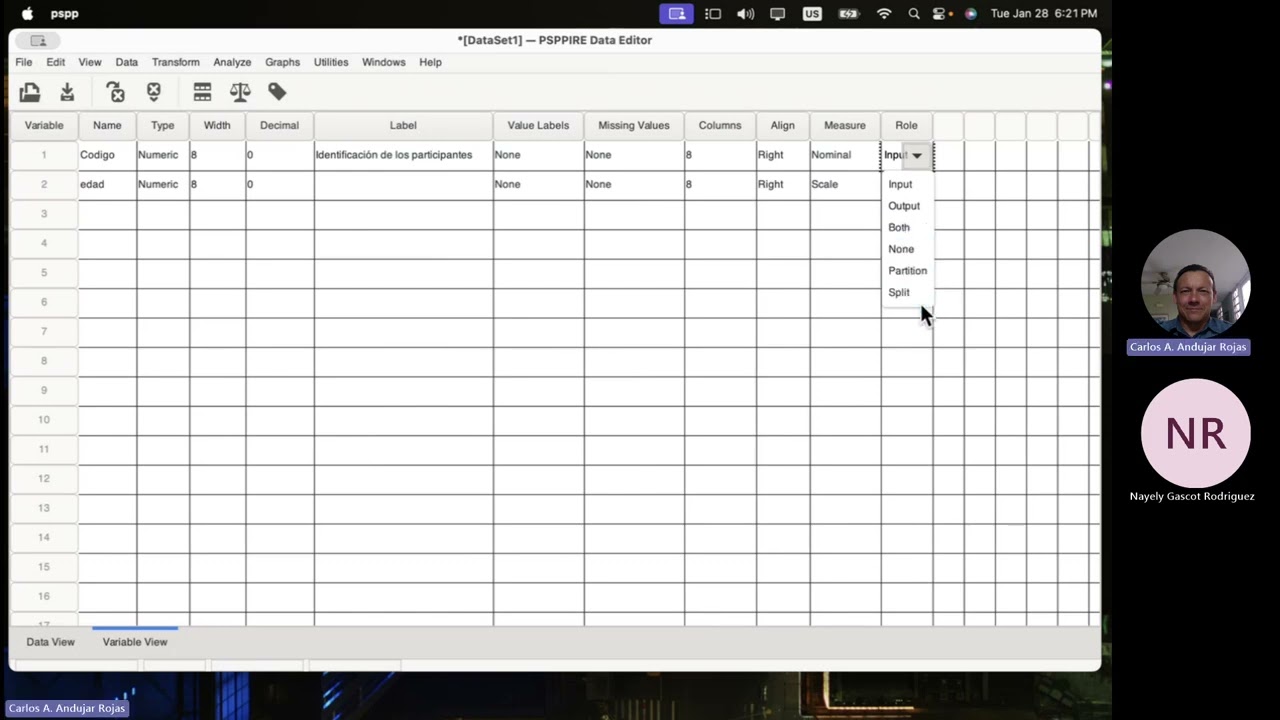Screen dimensions: 1280x720
Task: Click the Label column header
Action: [403, 125]
